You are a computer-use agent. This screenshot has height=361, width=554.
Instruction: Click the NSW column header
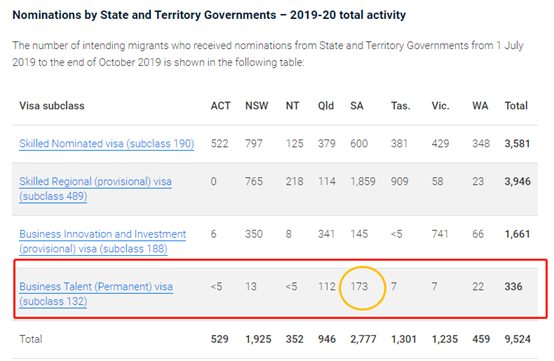[x=257, y=106]
